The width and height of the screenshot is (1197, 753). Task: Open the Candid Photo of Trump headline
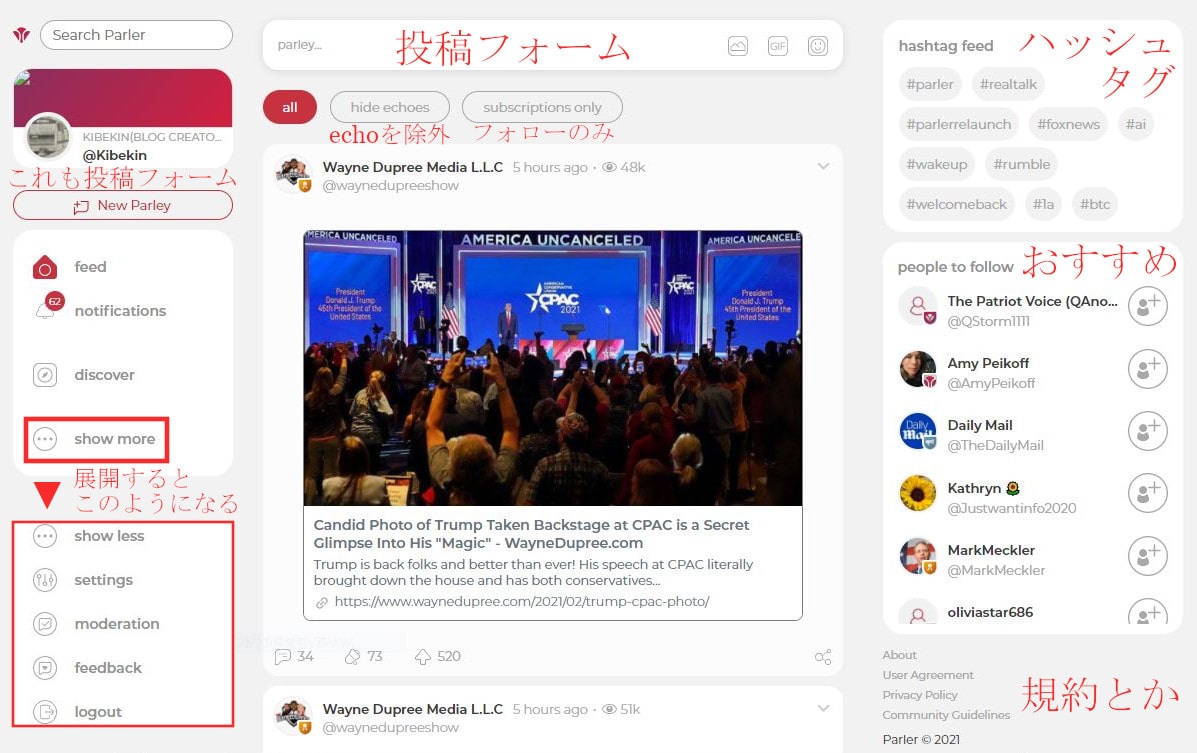tap(531, 534)
